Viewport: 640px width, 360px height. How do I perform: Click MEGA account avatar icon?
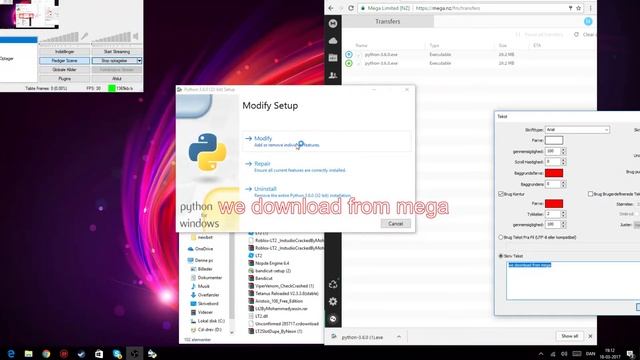[588, 21]
